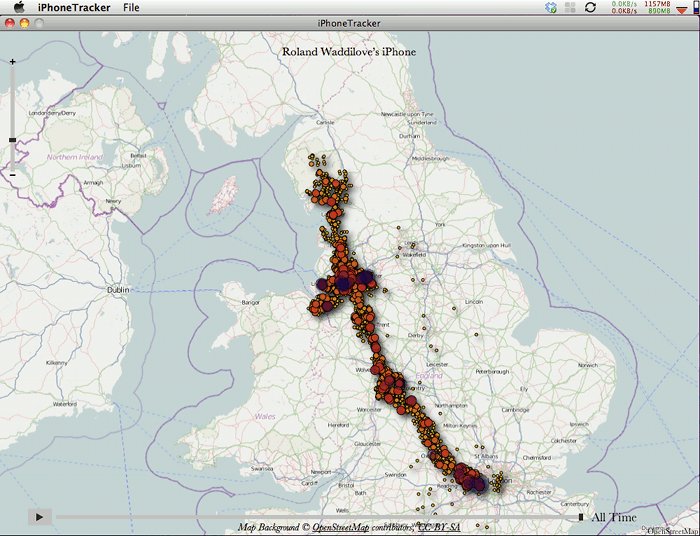Click the zoom out minus icon
Image resolution: width=700 pixels, height=536 pixels.
click(x=12, y=175)
